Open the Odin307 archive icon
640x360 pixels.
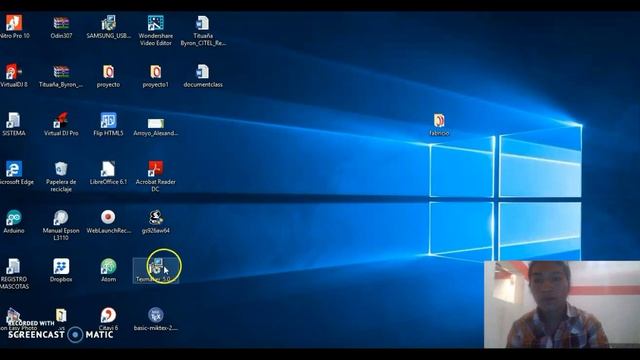[x=61, y=23]
